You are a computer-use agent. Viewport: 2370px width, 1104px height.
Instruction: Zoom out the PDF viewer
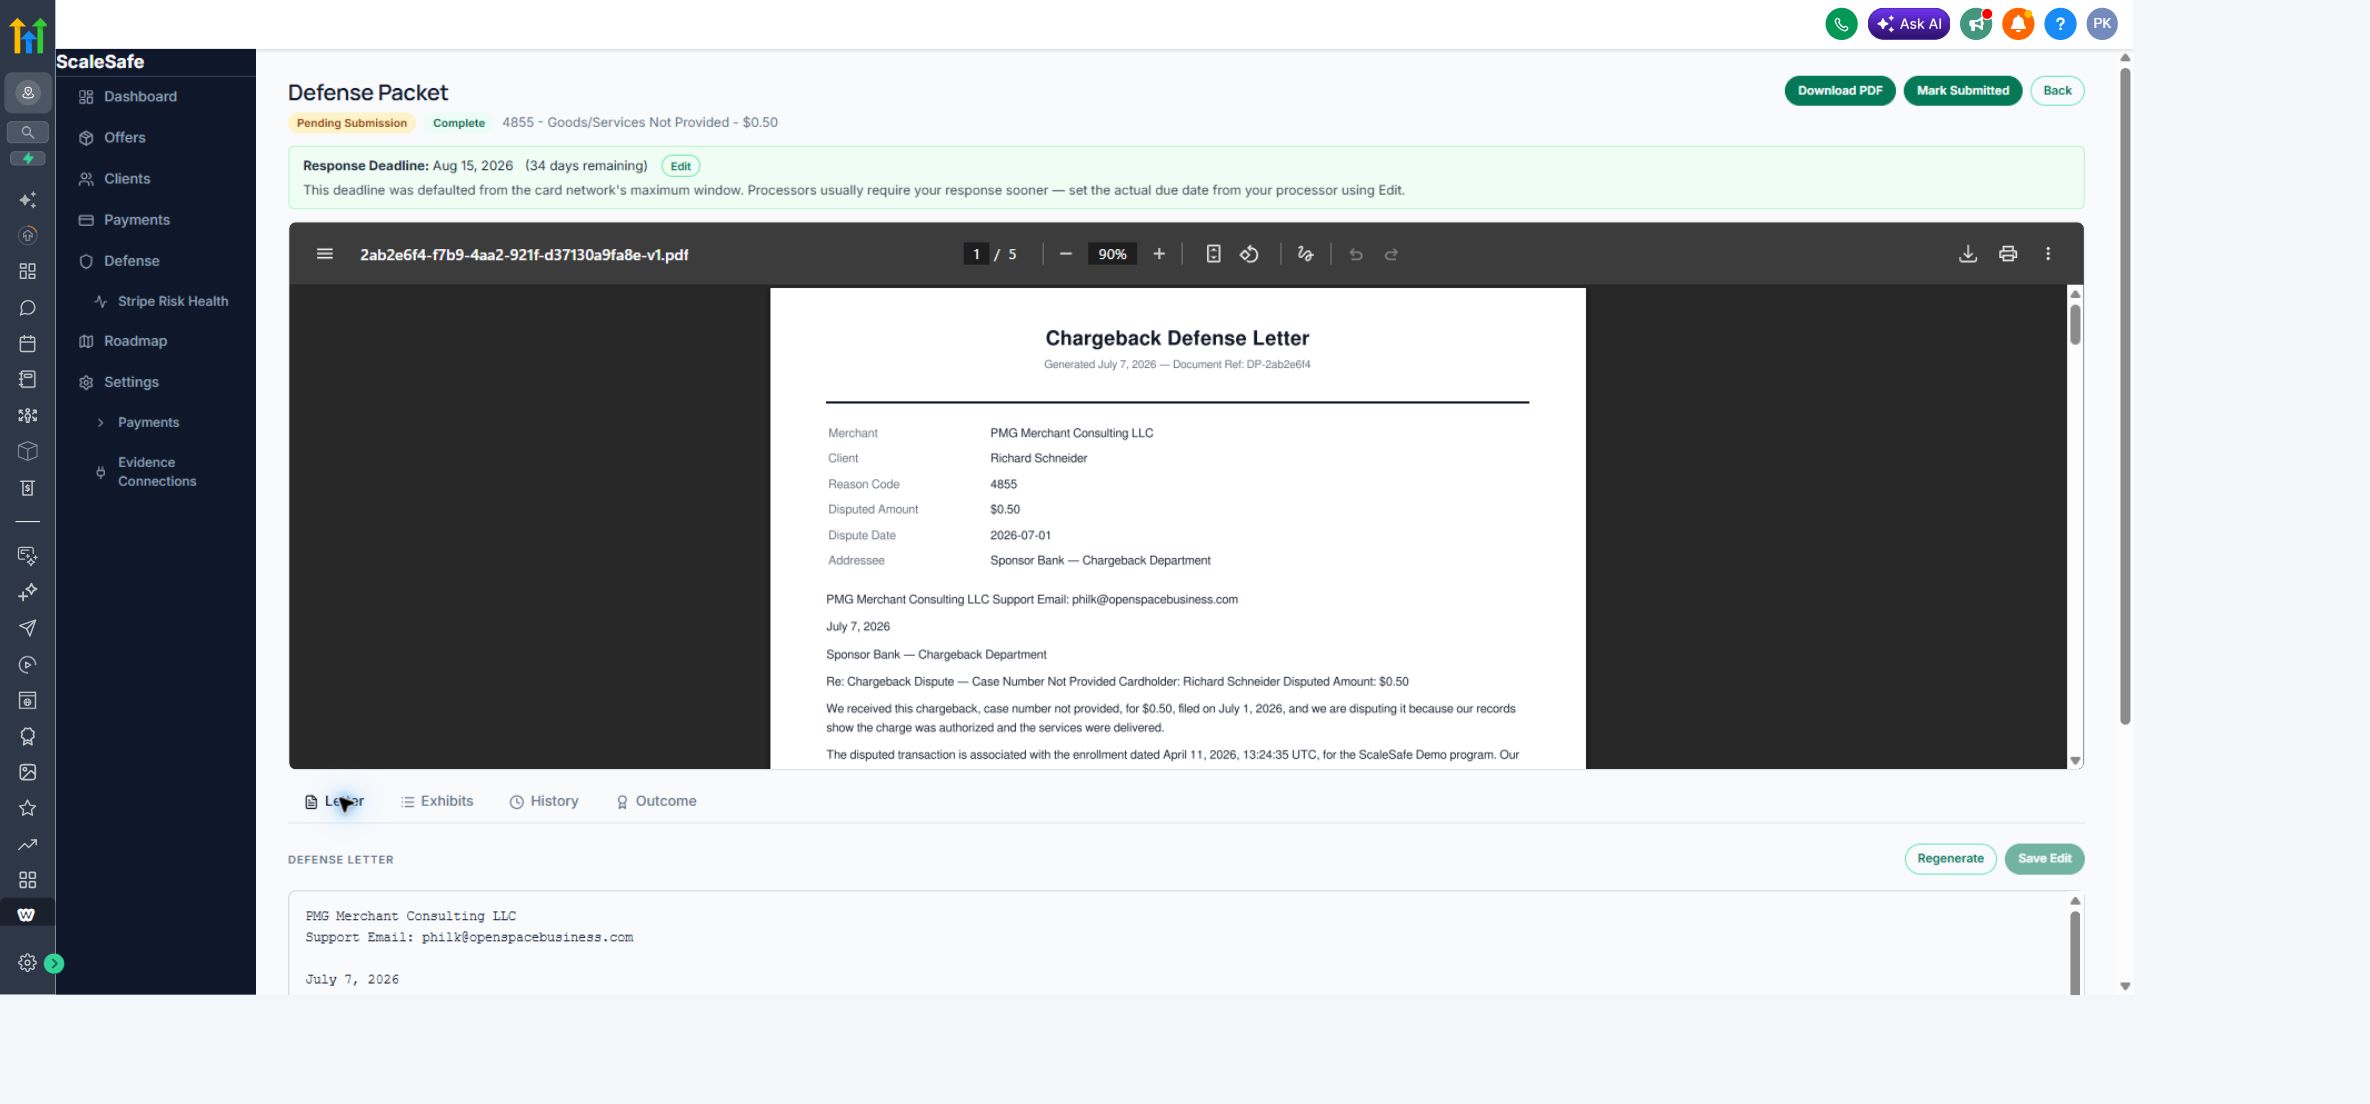pos(1066,254)
